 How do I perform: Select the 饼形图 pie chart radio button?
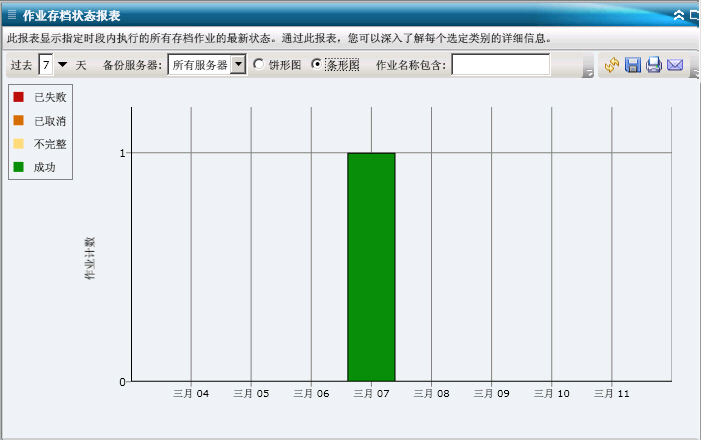click(258, 64)
